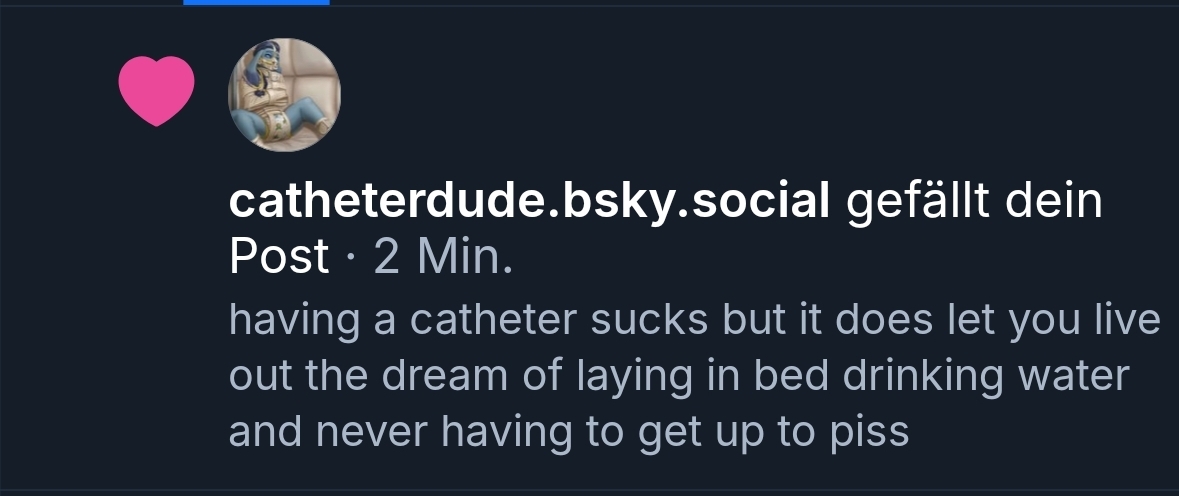Click the bold username in the notification
1179x496 pixels.
click(x=529, y=202)
